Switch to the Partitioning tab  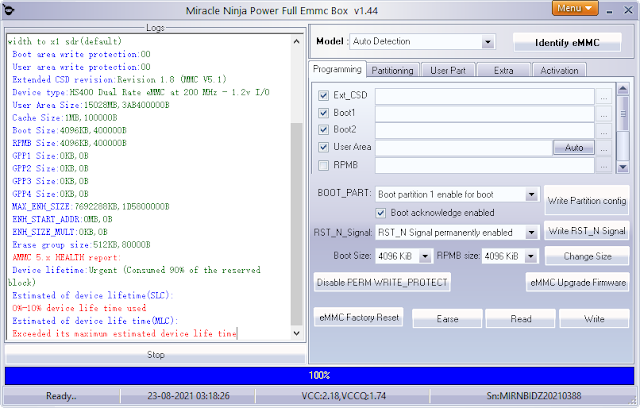pos(393,71)
